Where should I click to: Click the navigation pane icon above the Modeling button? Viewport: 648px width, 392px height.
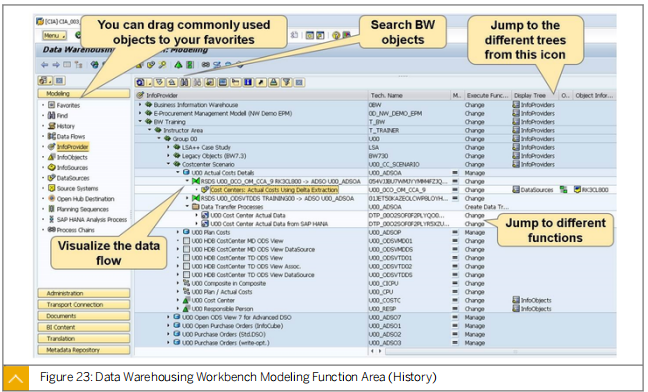[x=45, y=81]
